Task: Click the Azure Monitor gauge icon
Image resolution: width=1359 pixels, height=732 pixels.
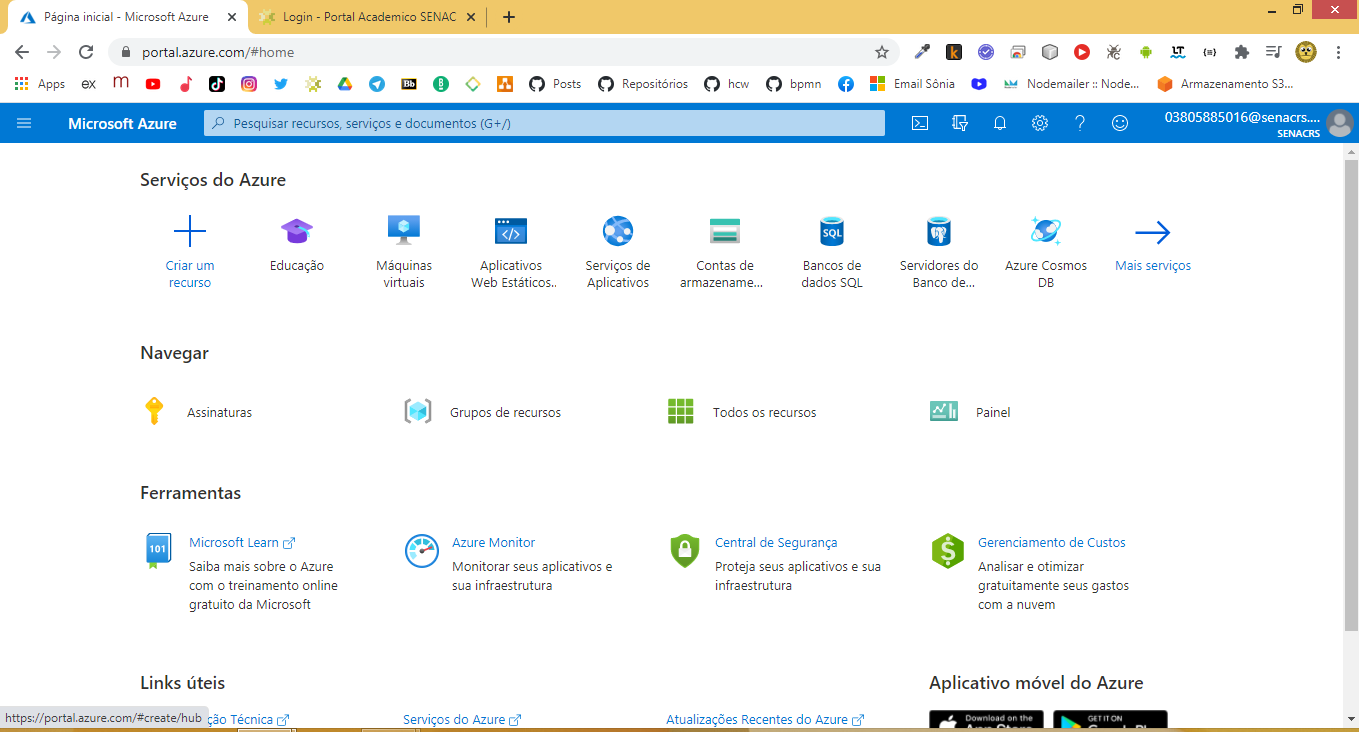Action: [x=421, y=551]
